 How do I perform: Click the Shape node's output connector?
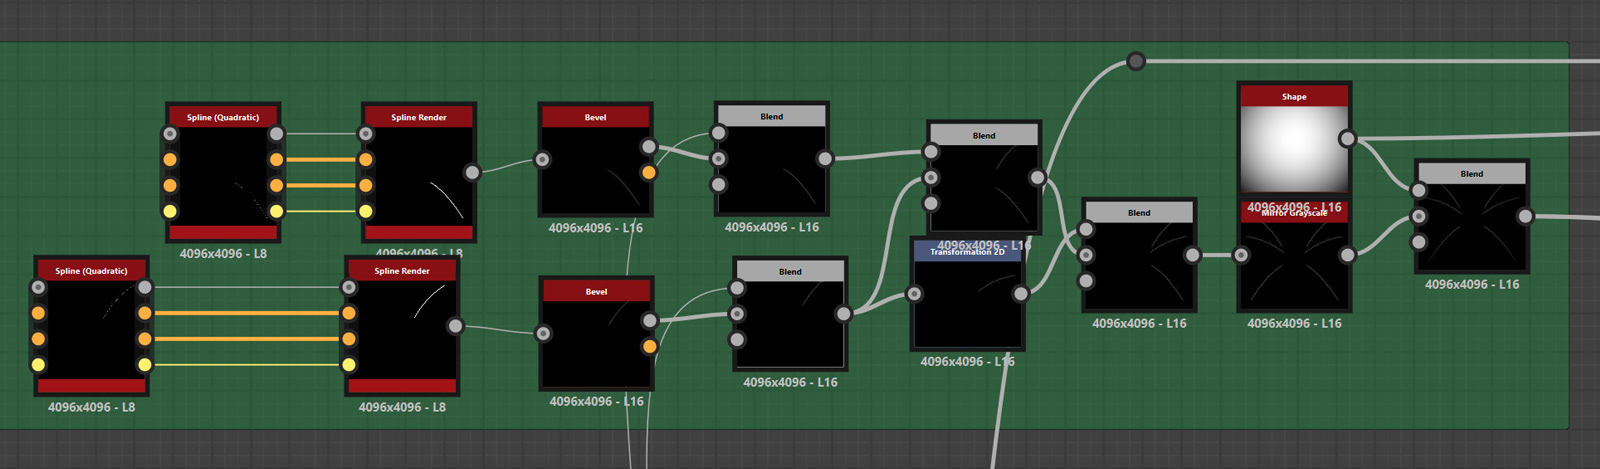(x=1347, y=138)
